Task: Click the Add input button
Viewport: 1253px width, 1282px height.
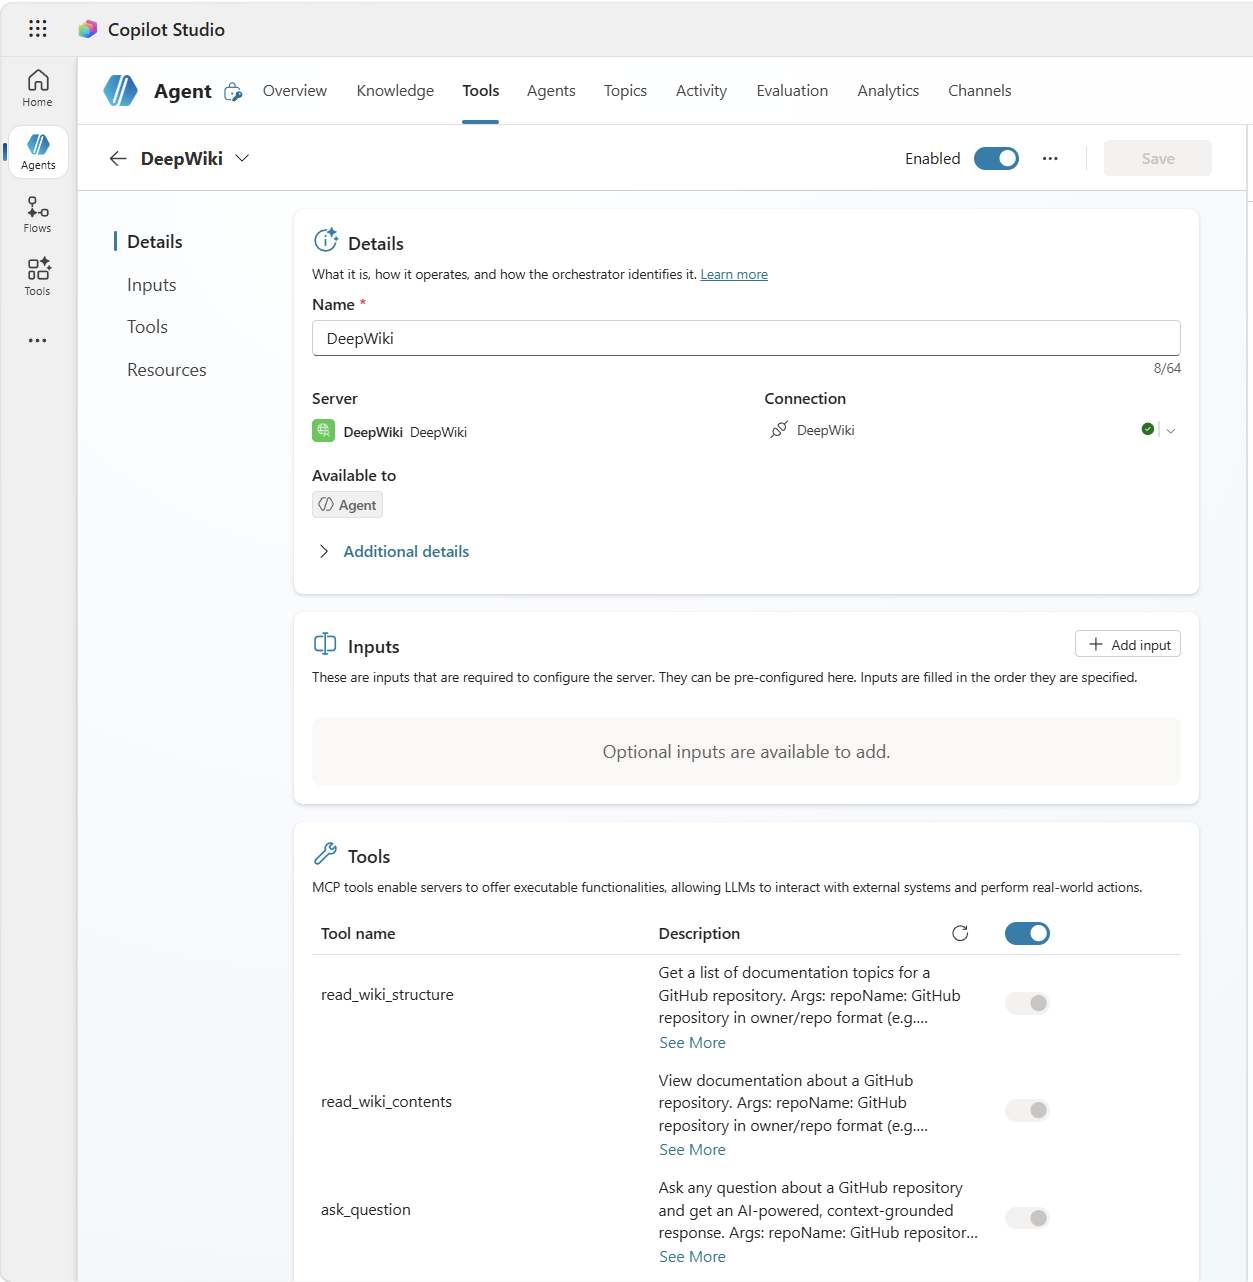Action: (x=1128, y=645)
